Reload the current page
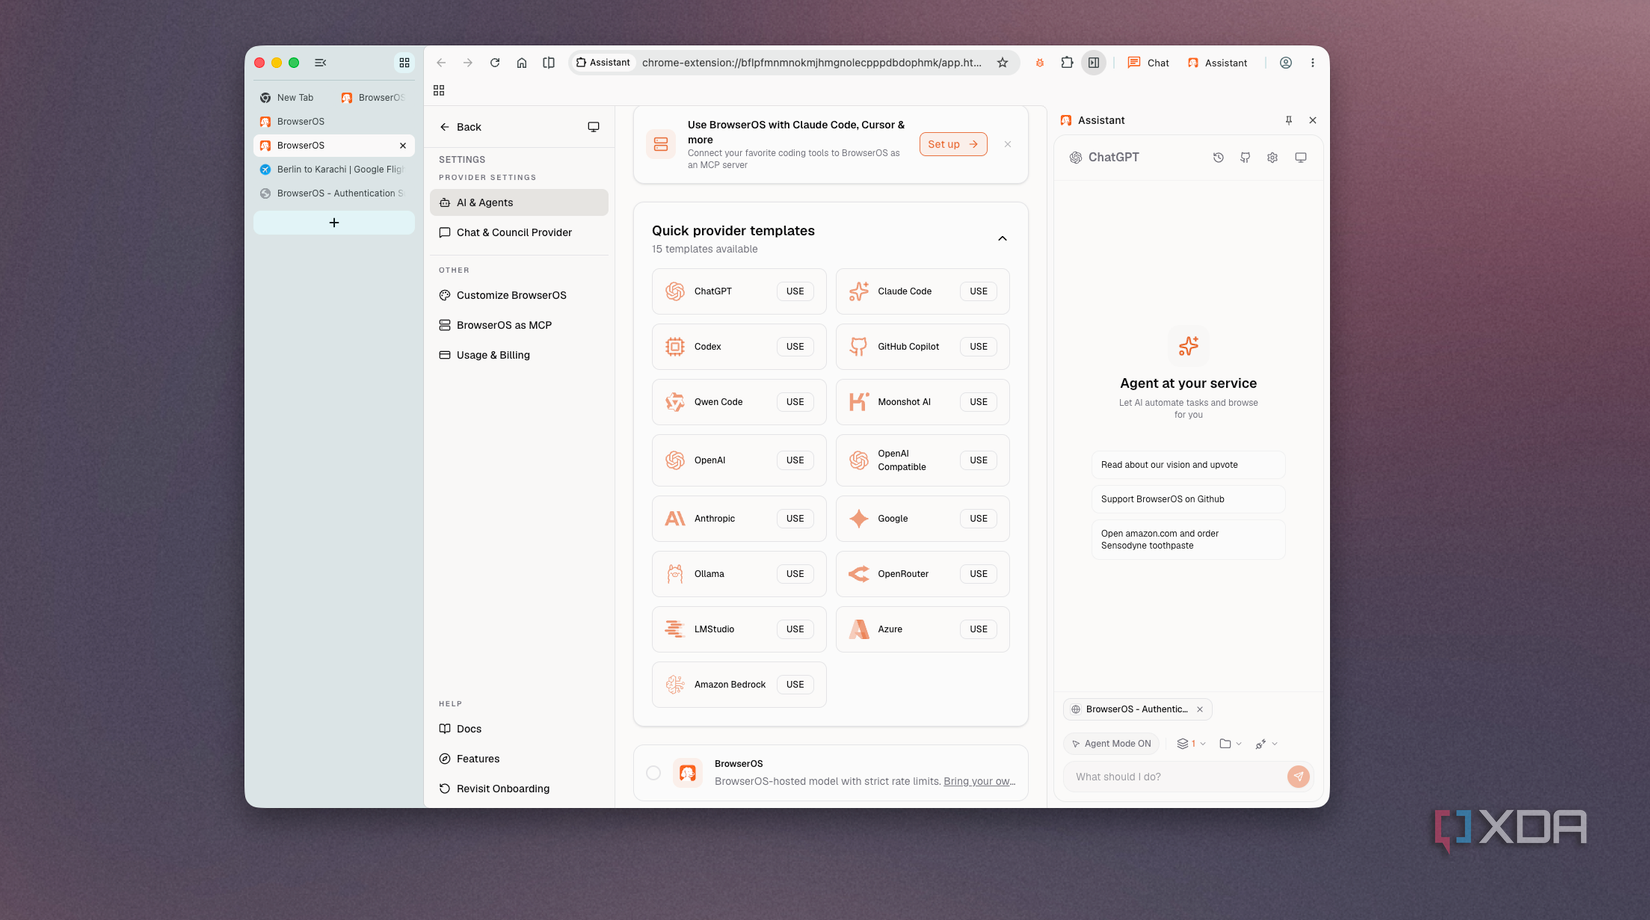1650x920 pixels. tap(495, 63)
